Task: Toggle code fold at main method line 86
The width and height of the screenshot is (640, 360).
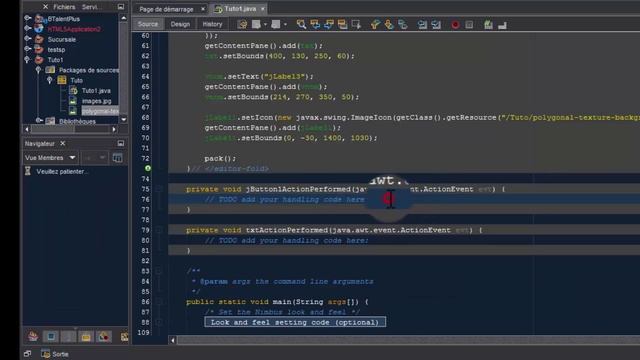Action: (x=159, y=302)
